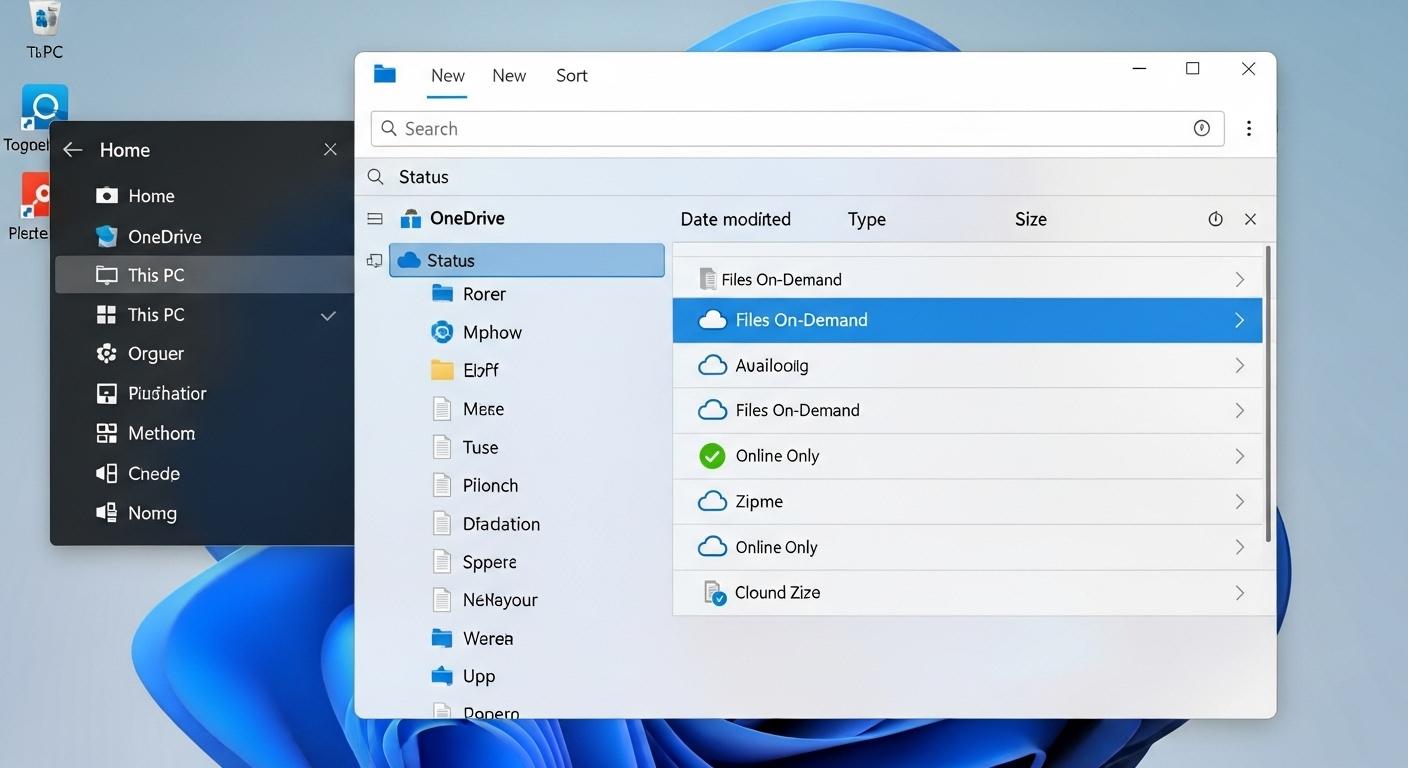Open the three-dot See more menu
1408x768 pixels.
[1249, 128]
